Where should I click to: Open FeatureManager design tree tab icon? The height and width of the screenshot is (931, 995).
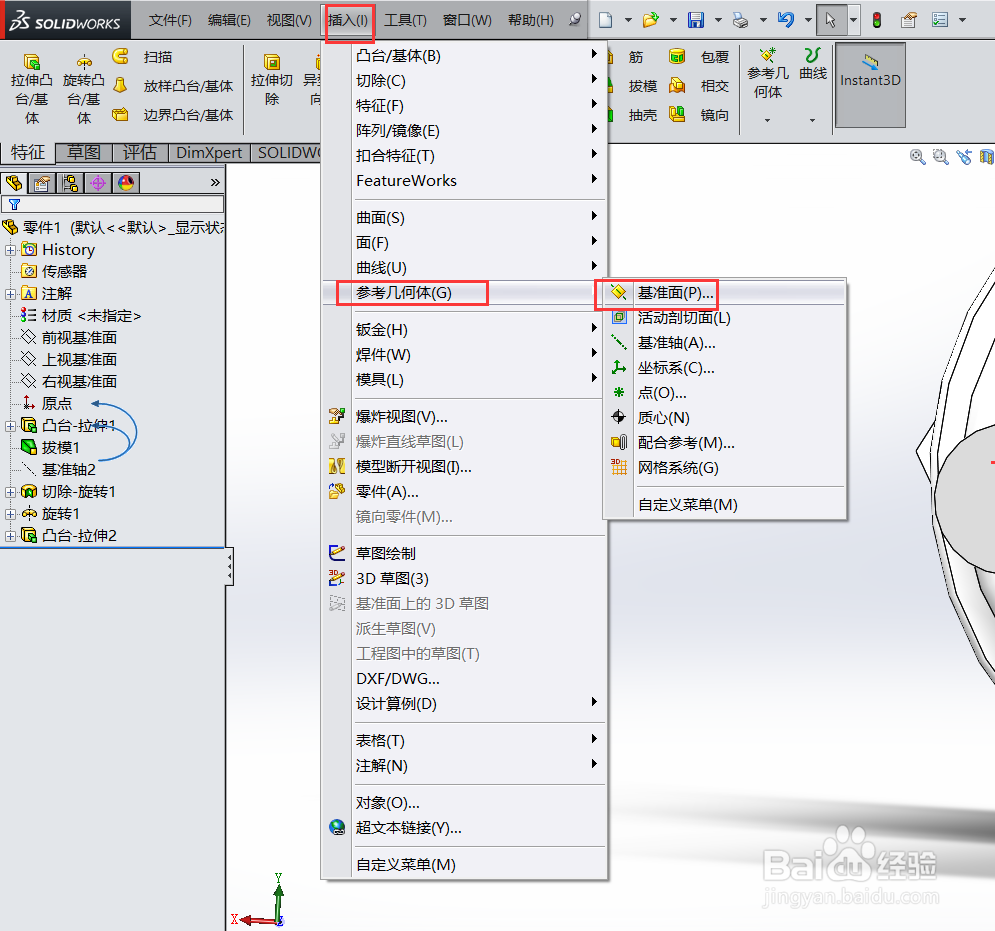coord(14,183)
